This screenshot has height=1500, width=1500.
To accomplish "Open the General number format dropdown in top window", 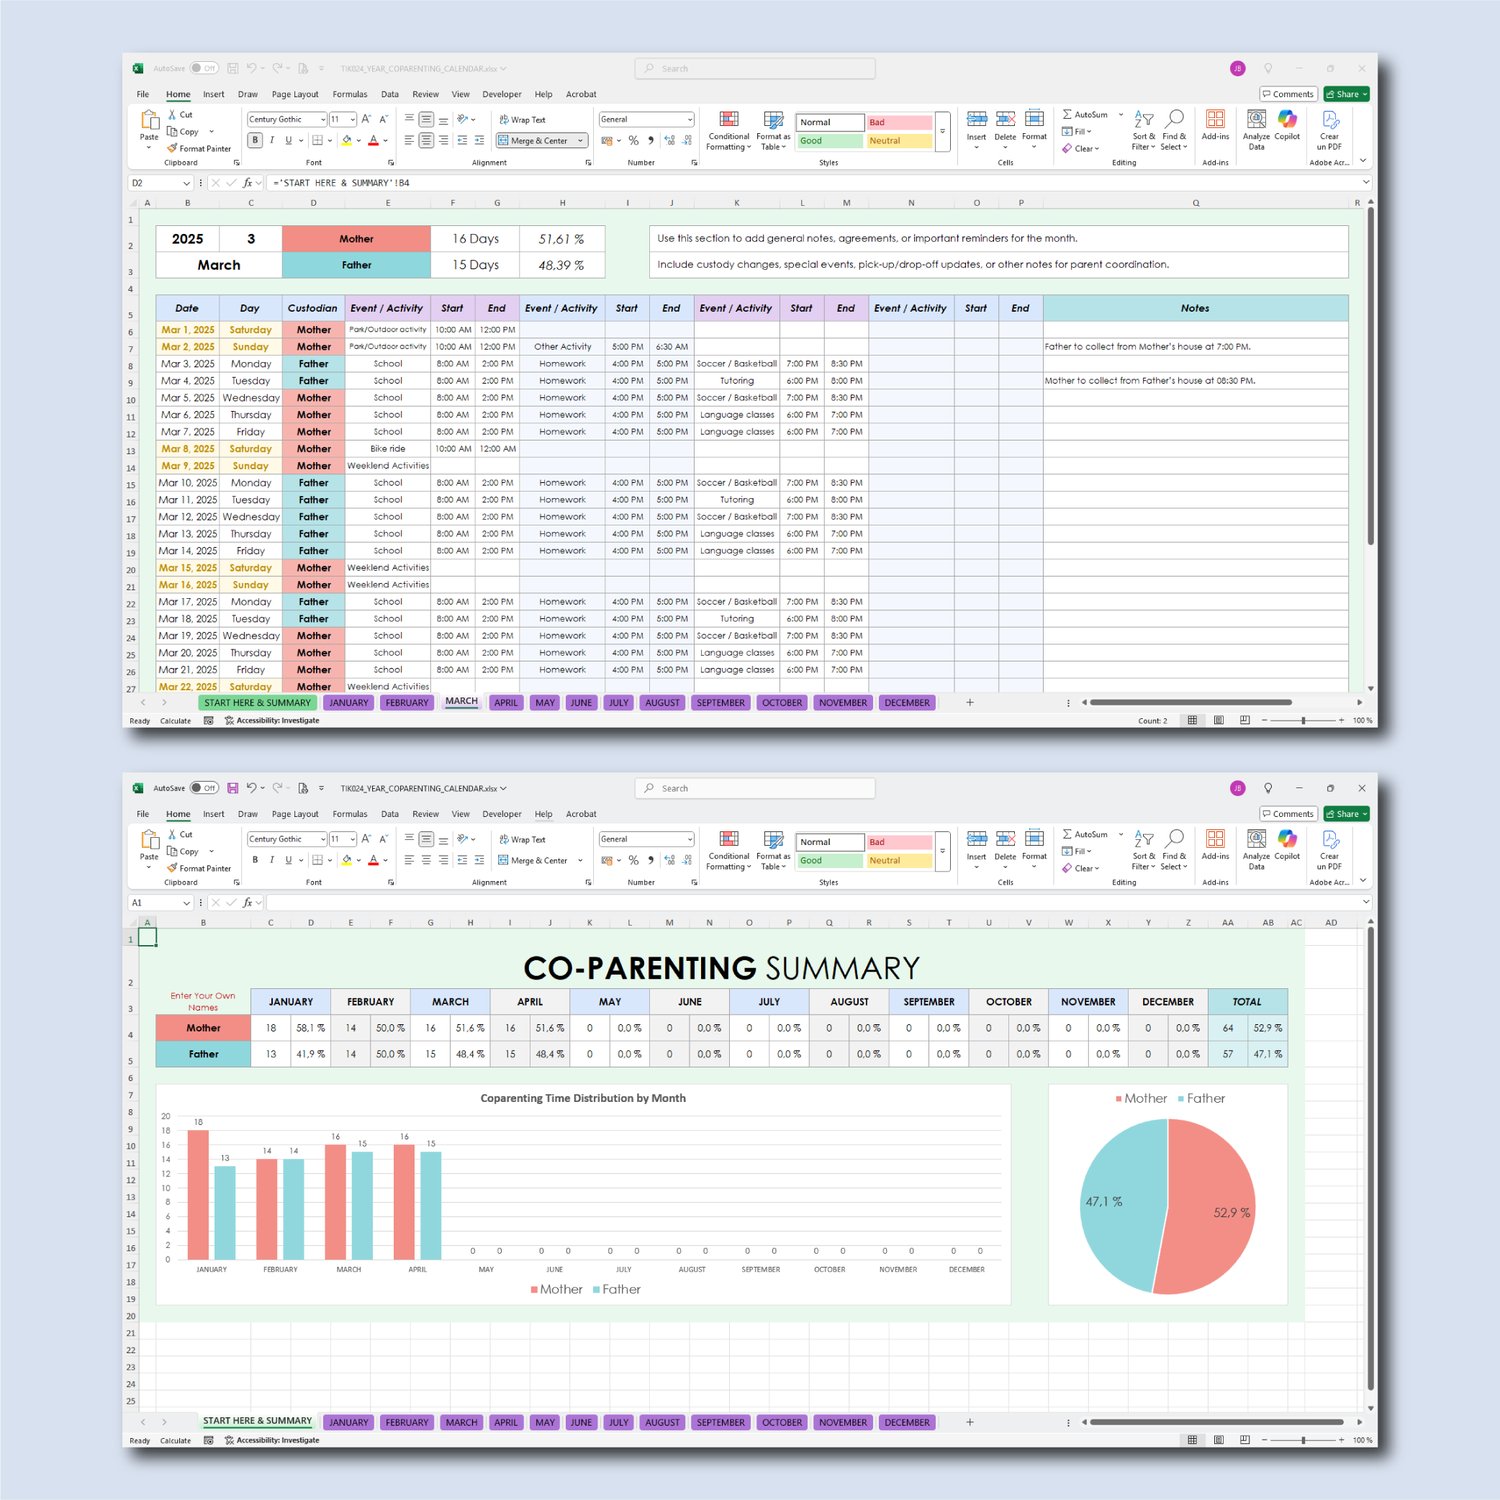I will (690, 120).
